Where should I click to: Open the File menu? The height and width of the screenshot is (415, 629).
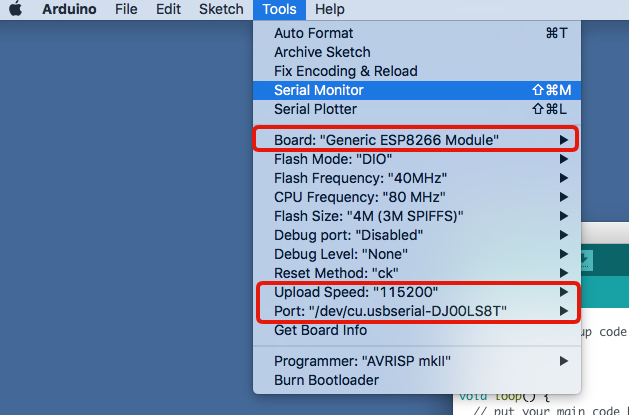pyautogui.click(x=126, y=9)
